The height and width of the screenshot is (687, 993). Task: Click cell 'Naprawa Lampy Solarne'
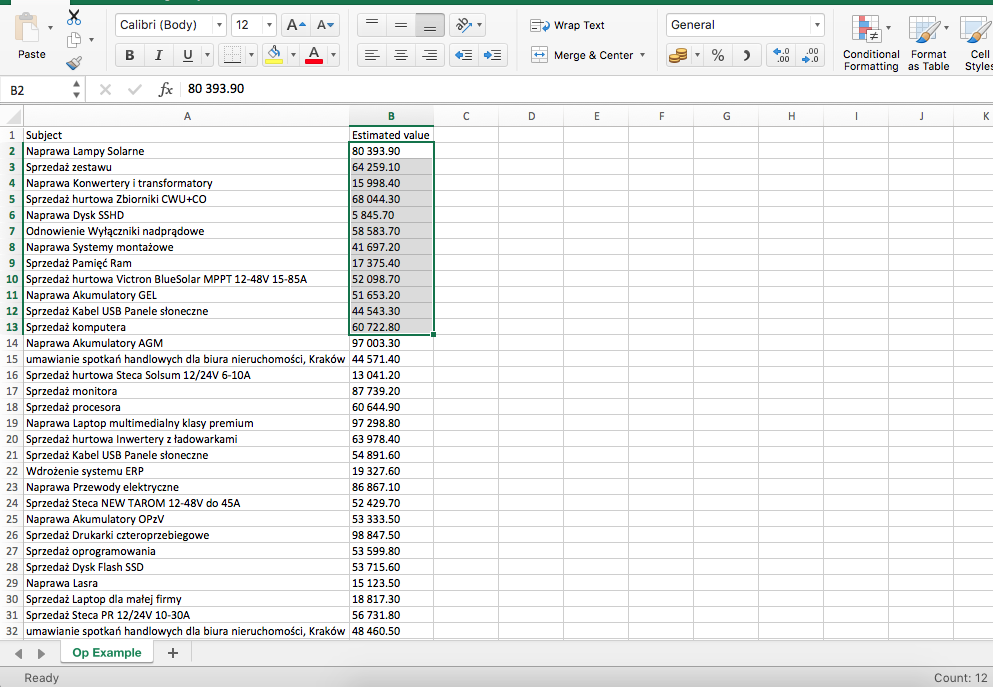(x=187, y=151)
